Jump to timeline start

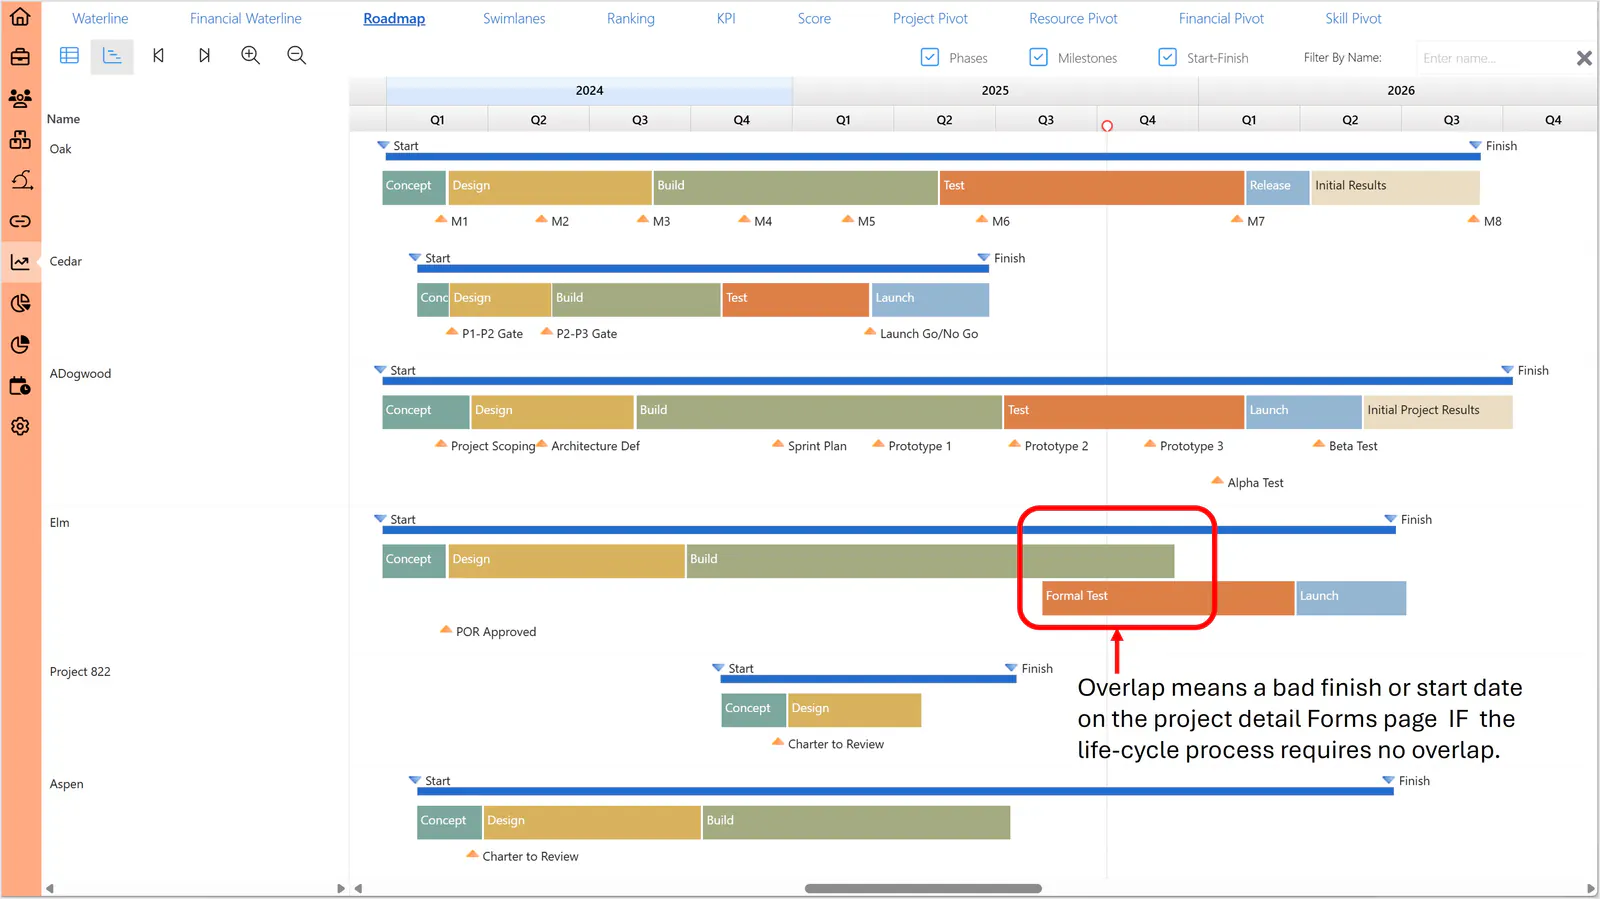pos(158,56)
